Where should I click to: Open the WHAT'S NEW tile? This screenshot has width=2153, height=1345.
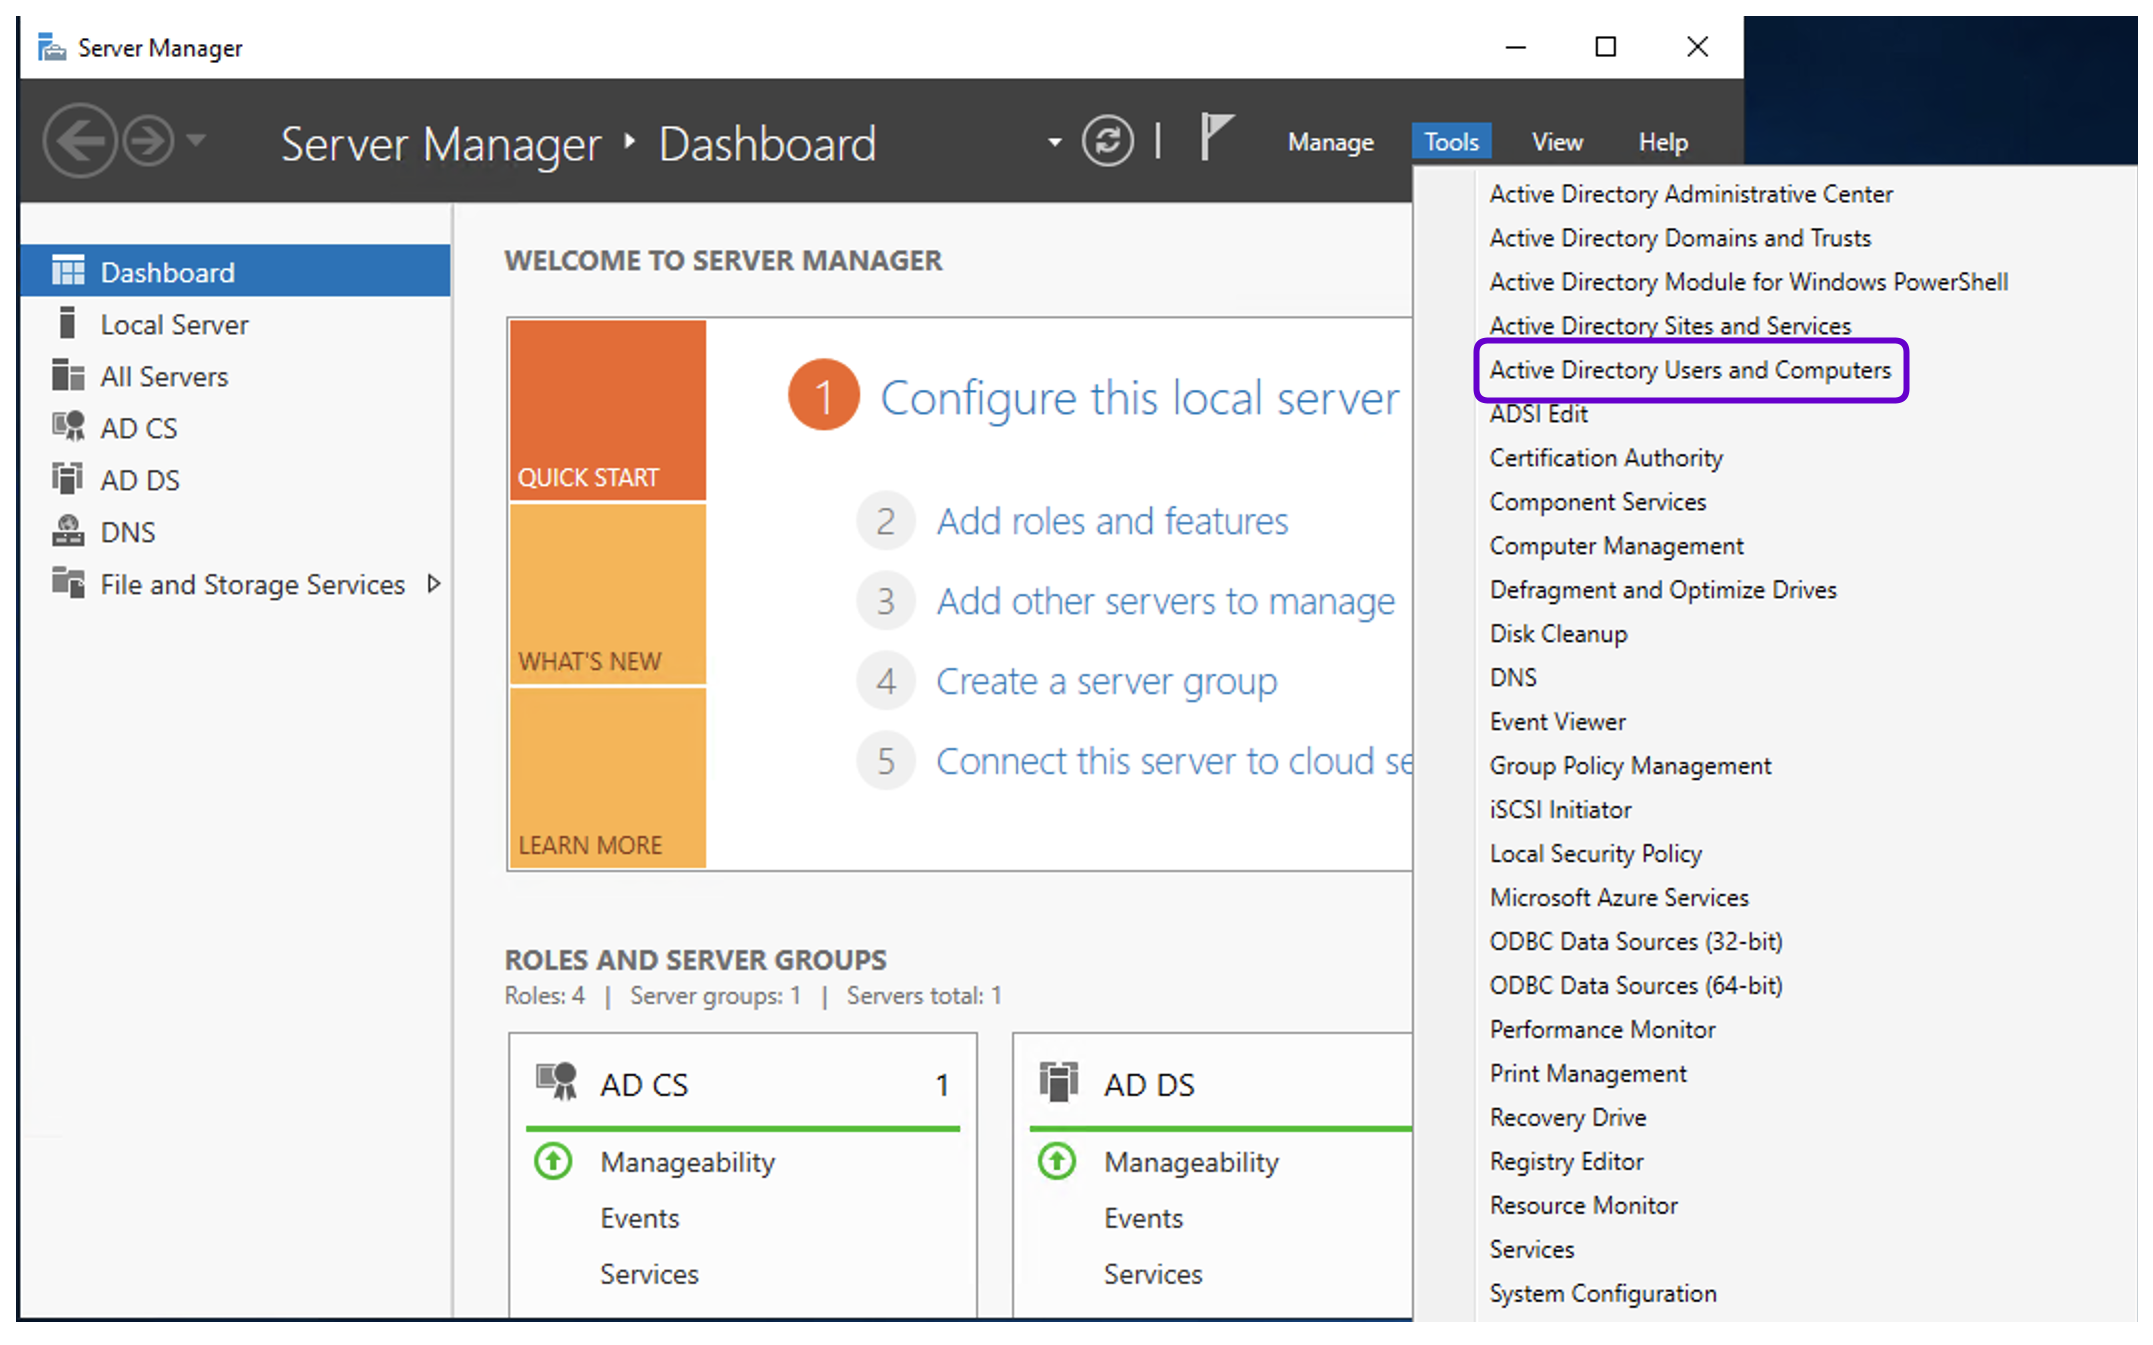coord(607,594)
